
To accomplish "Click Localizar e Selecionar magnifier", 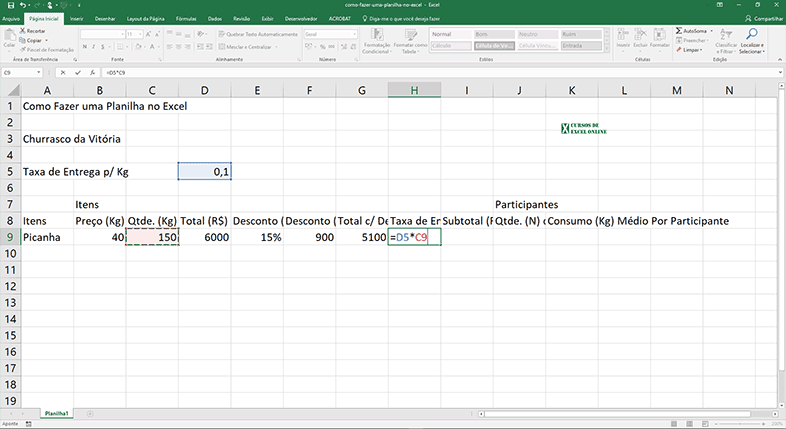I will (751, 34).
